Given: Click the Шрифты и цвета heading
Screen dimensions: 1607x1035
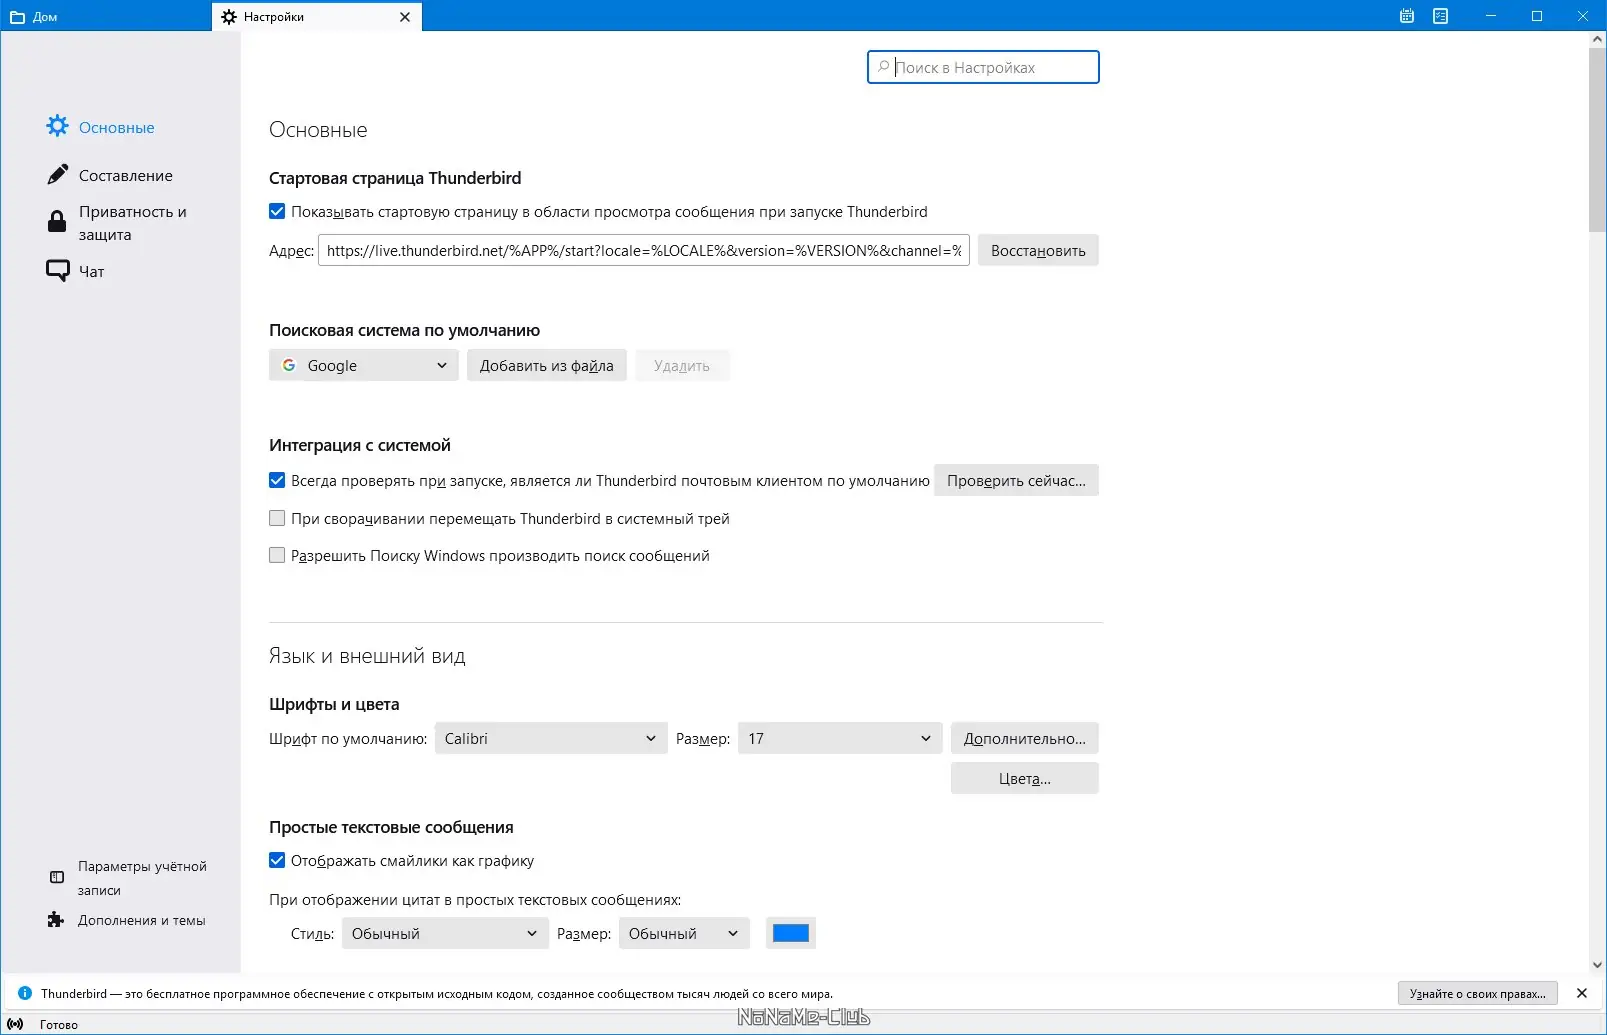Looking at the screenshot, I should coord(334,704).
